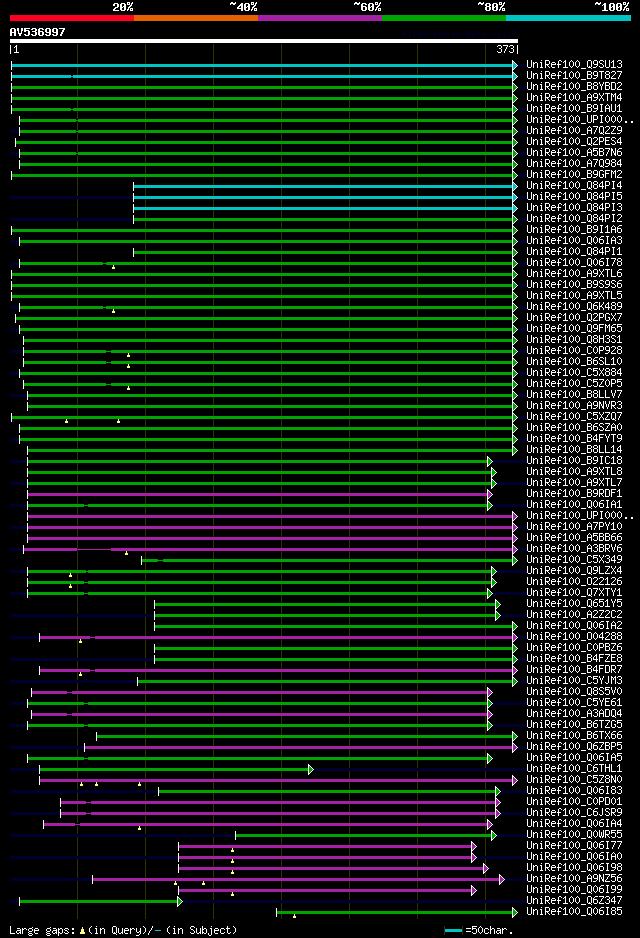The width and height of the screenshot is (640, 938).
Task: Click the UniRef100_B9GFM2 label
Action: (x=574, y=175)
